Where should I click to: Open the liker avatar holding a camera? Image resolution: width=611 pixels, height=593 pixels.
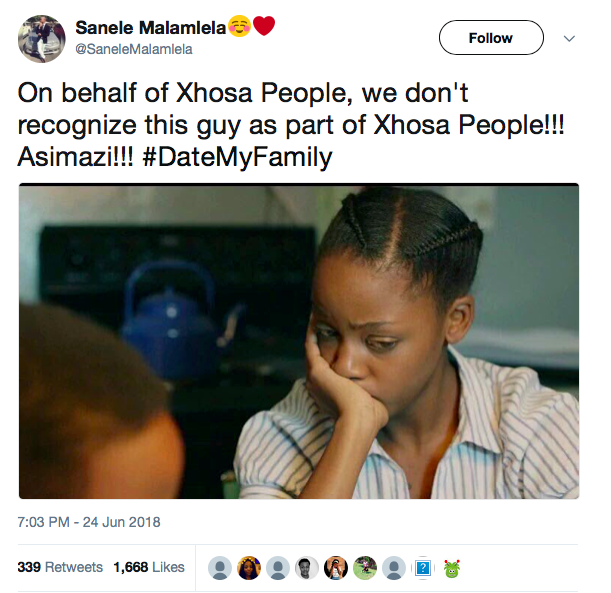tap(336, 568)
